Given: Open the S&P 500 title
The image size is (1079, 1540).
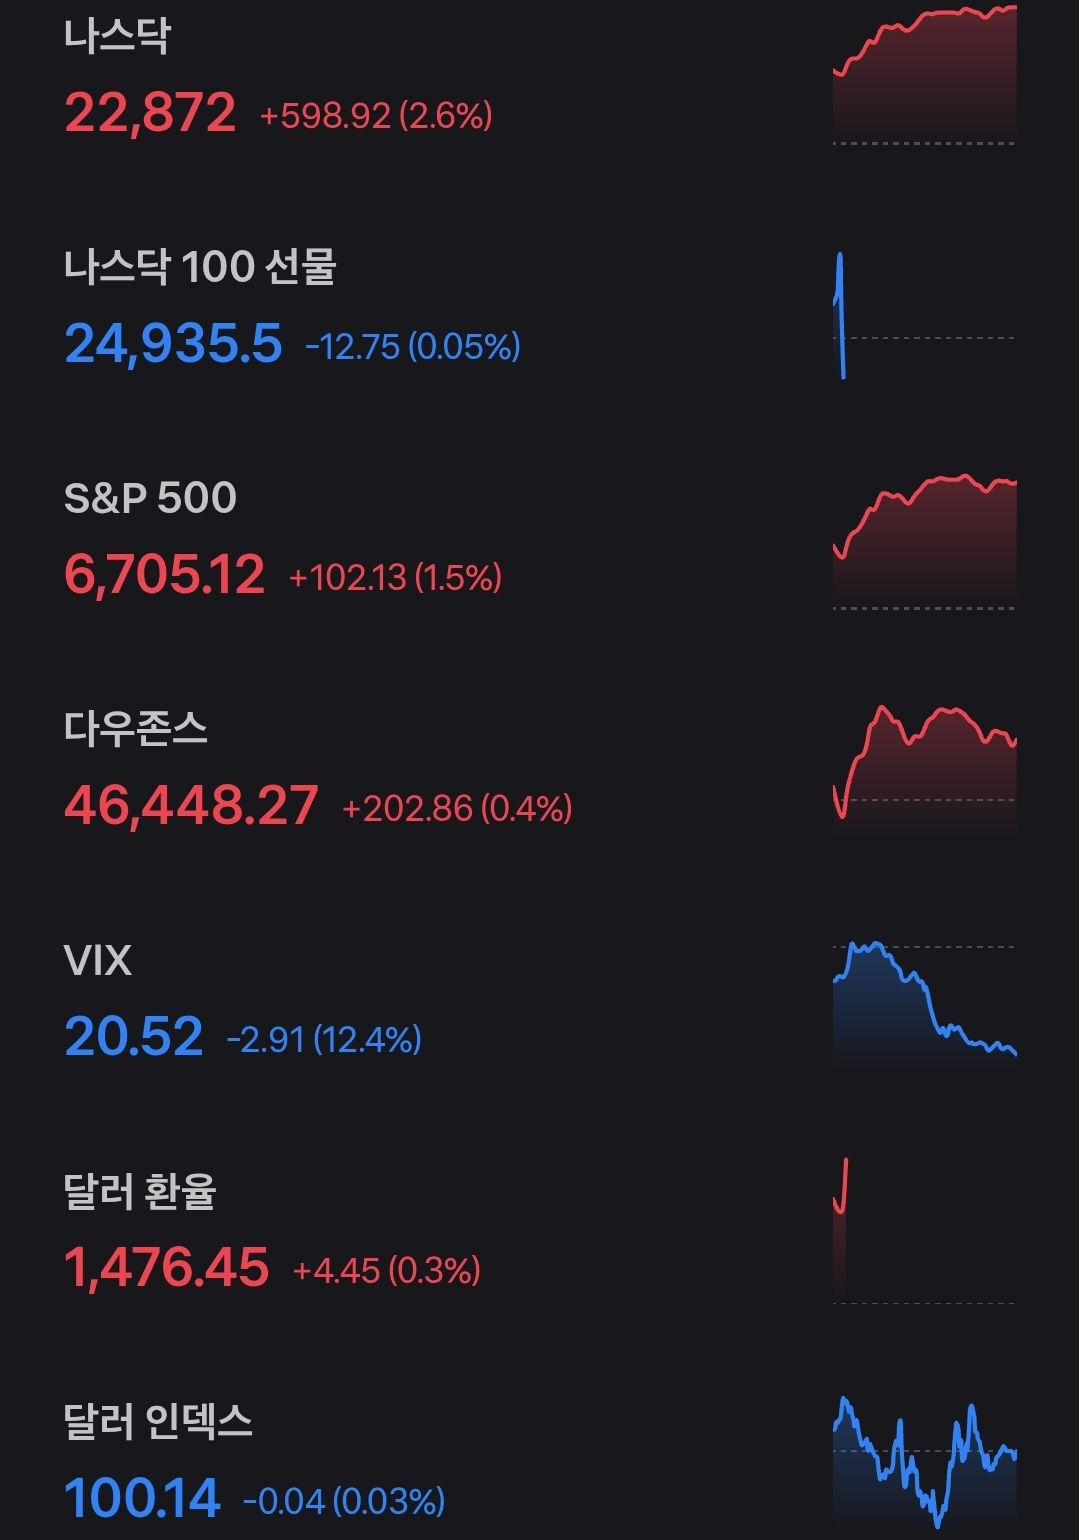Looking at the screenshot, I should click(x=150, y=498).
